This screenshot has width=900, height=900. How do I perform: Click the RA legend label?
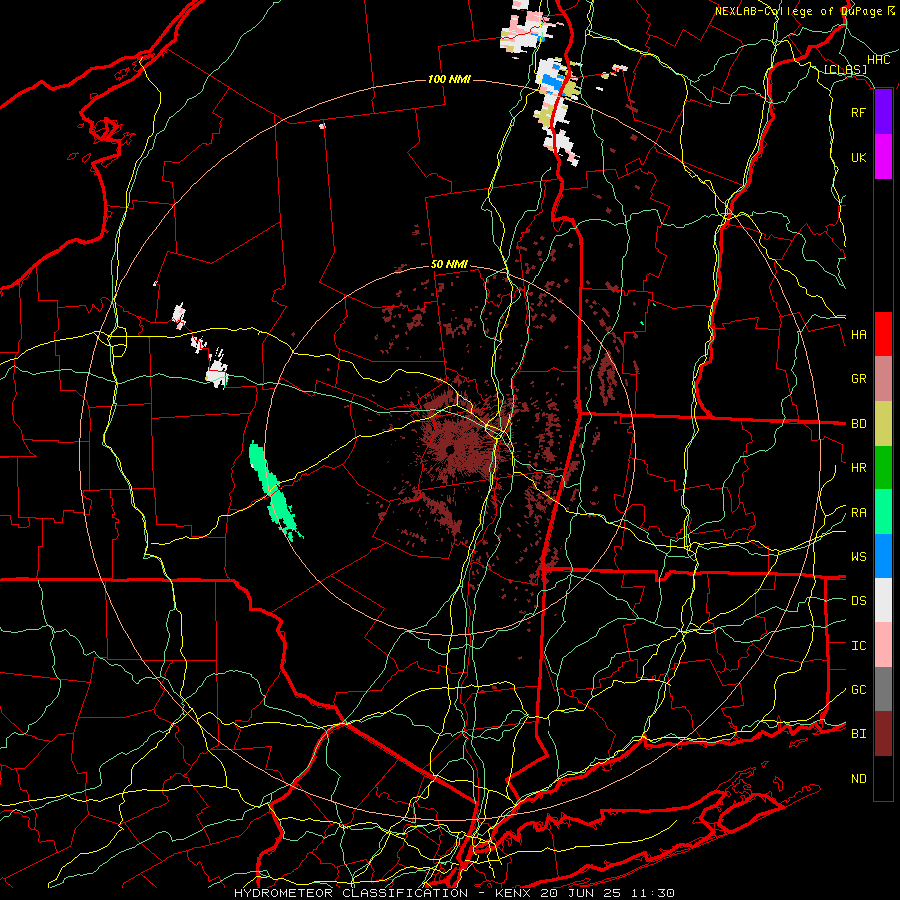click(858, 513)
